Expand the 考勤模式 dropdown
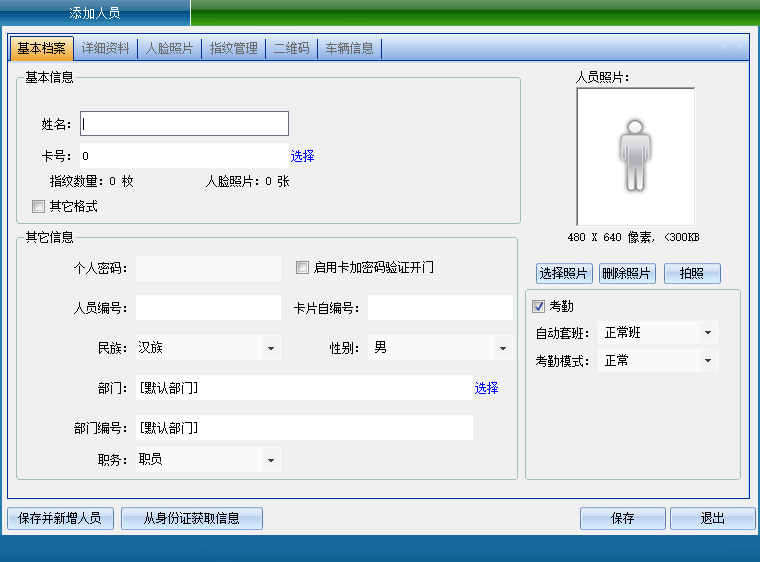 click(707, 361)
